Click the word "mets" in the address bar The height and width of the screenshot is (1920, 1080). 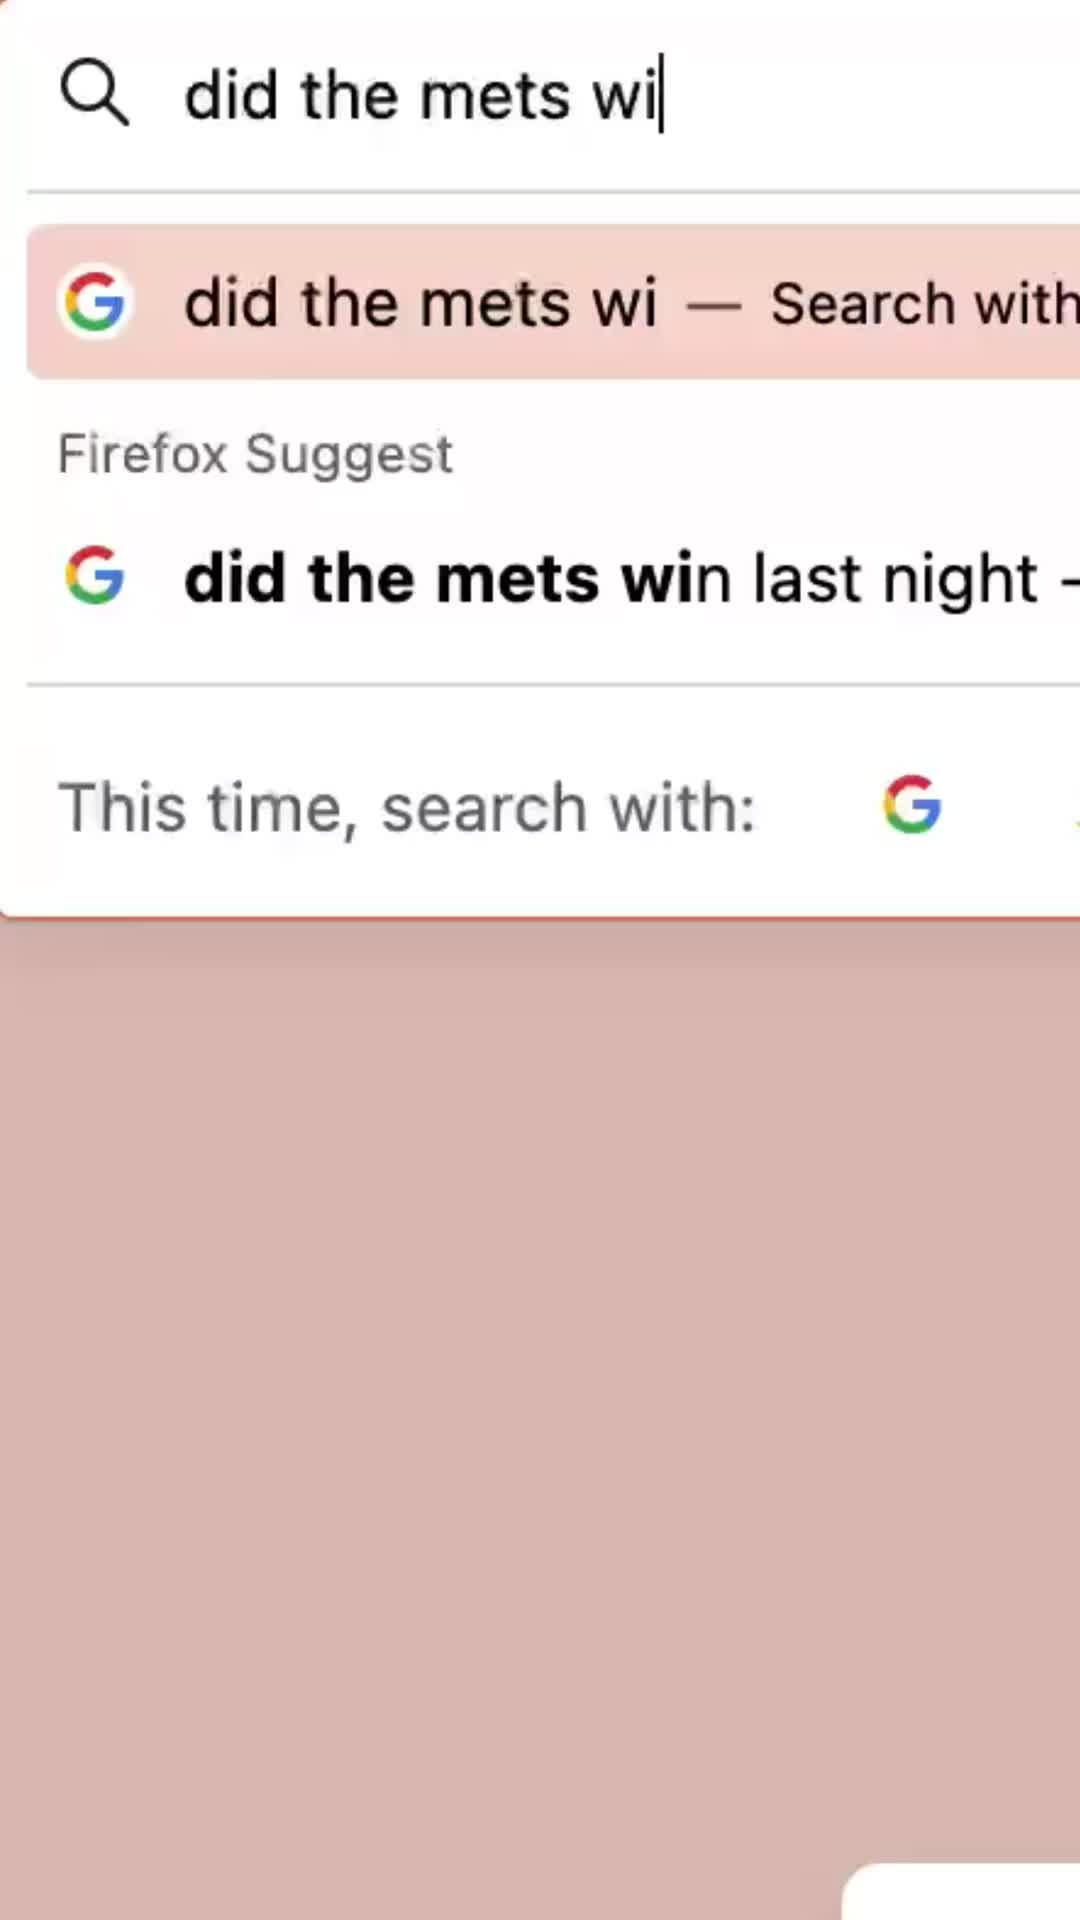coord(495,97)
